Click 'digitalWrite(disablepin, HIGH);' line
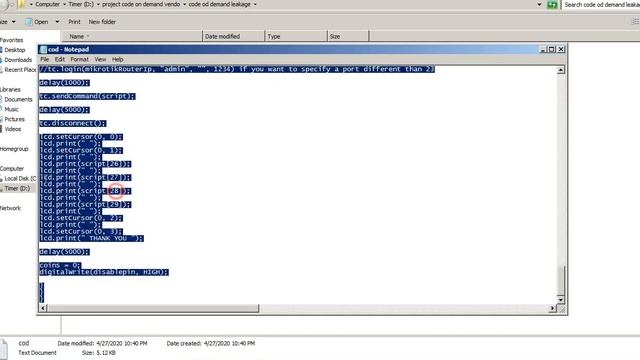640x360 pixels. [x=104, y=272]
